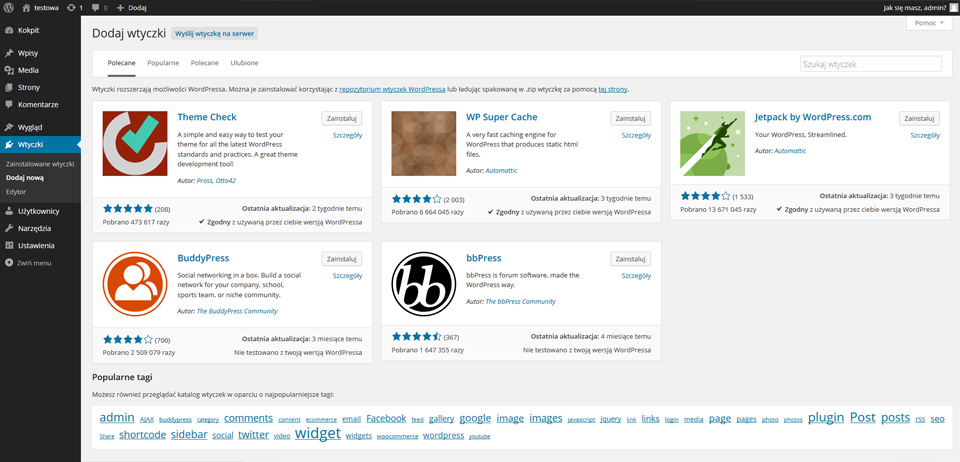Click the Szukaj wtyczek search field
This screenshot has width=960, height=462.
coord(871,64)
